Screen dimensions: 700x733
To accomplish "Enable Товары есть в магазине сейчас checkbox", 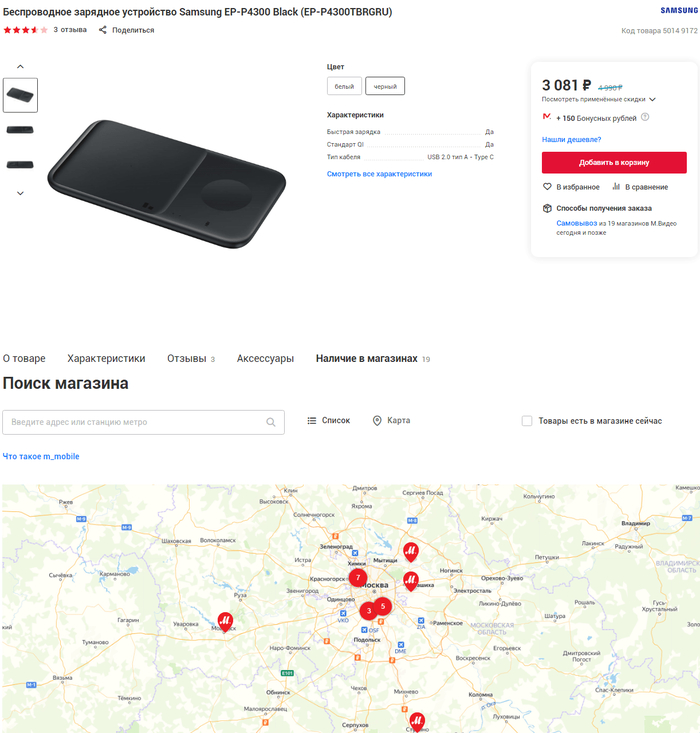I will coord(527,421).
